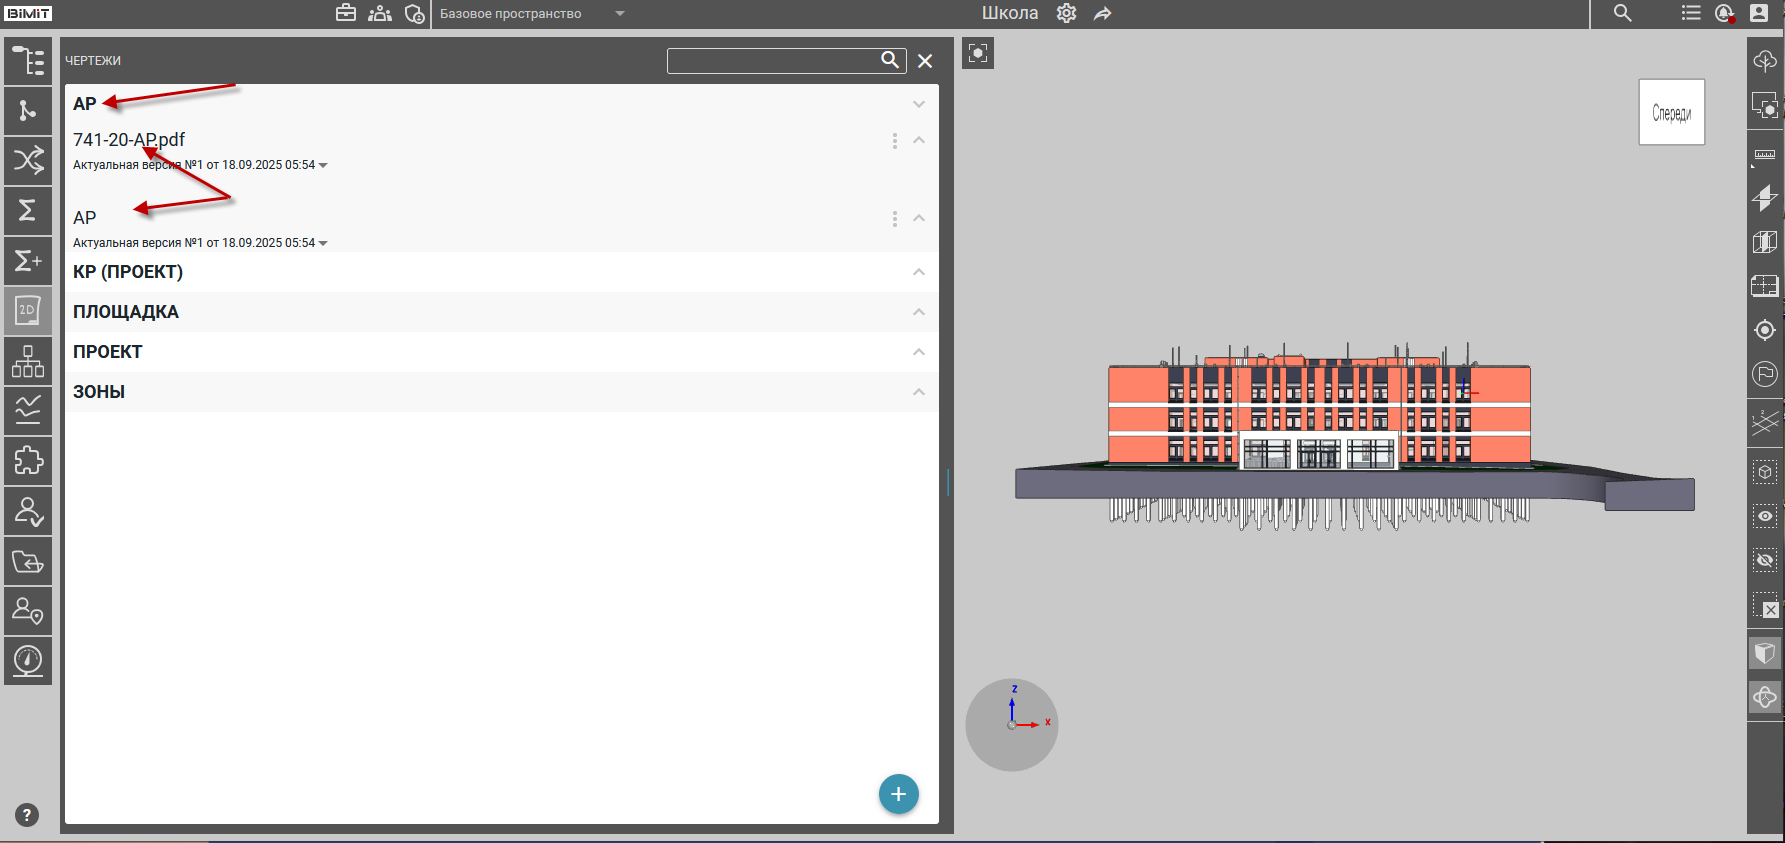Select the ПЛОЩАДКА drawings group
Viewport: 1785px width, 843px height.
126,312
